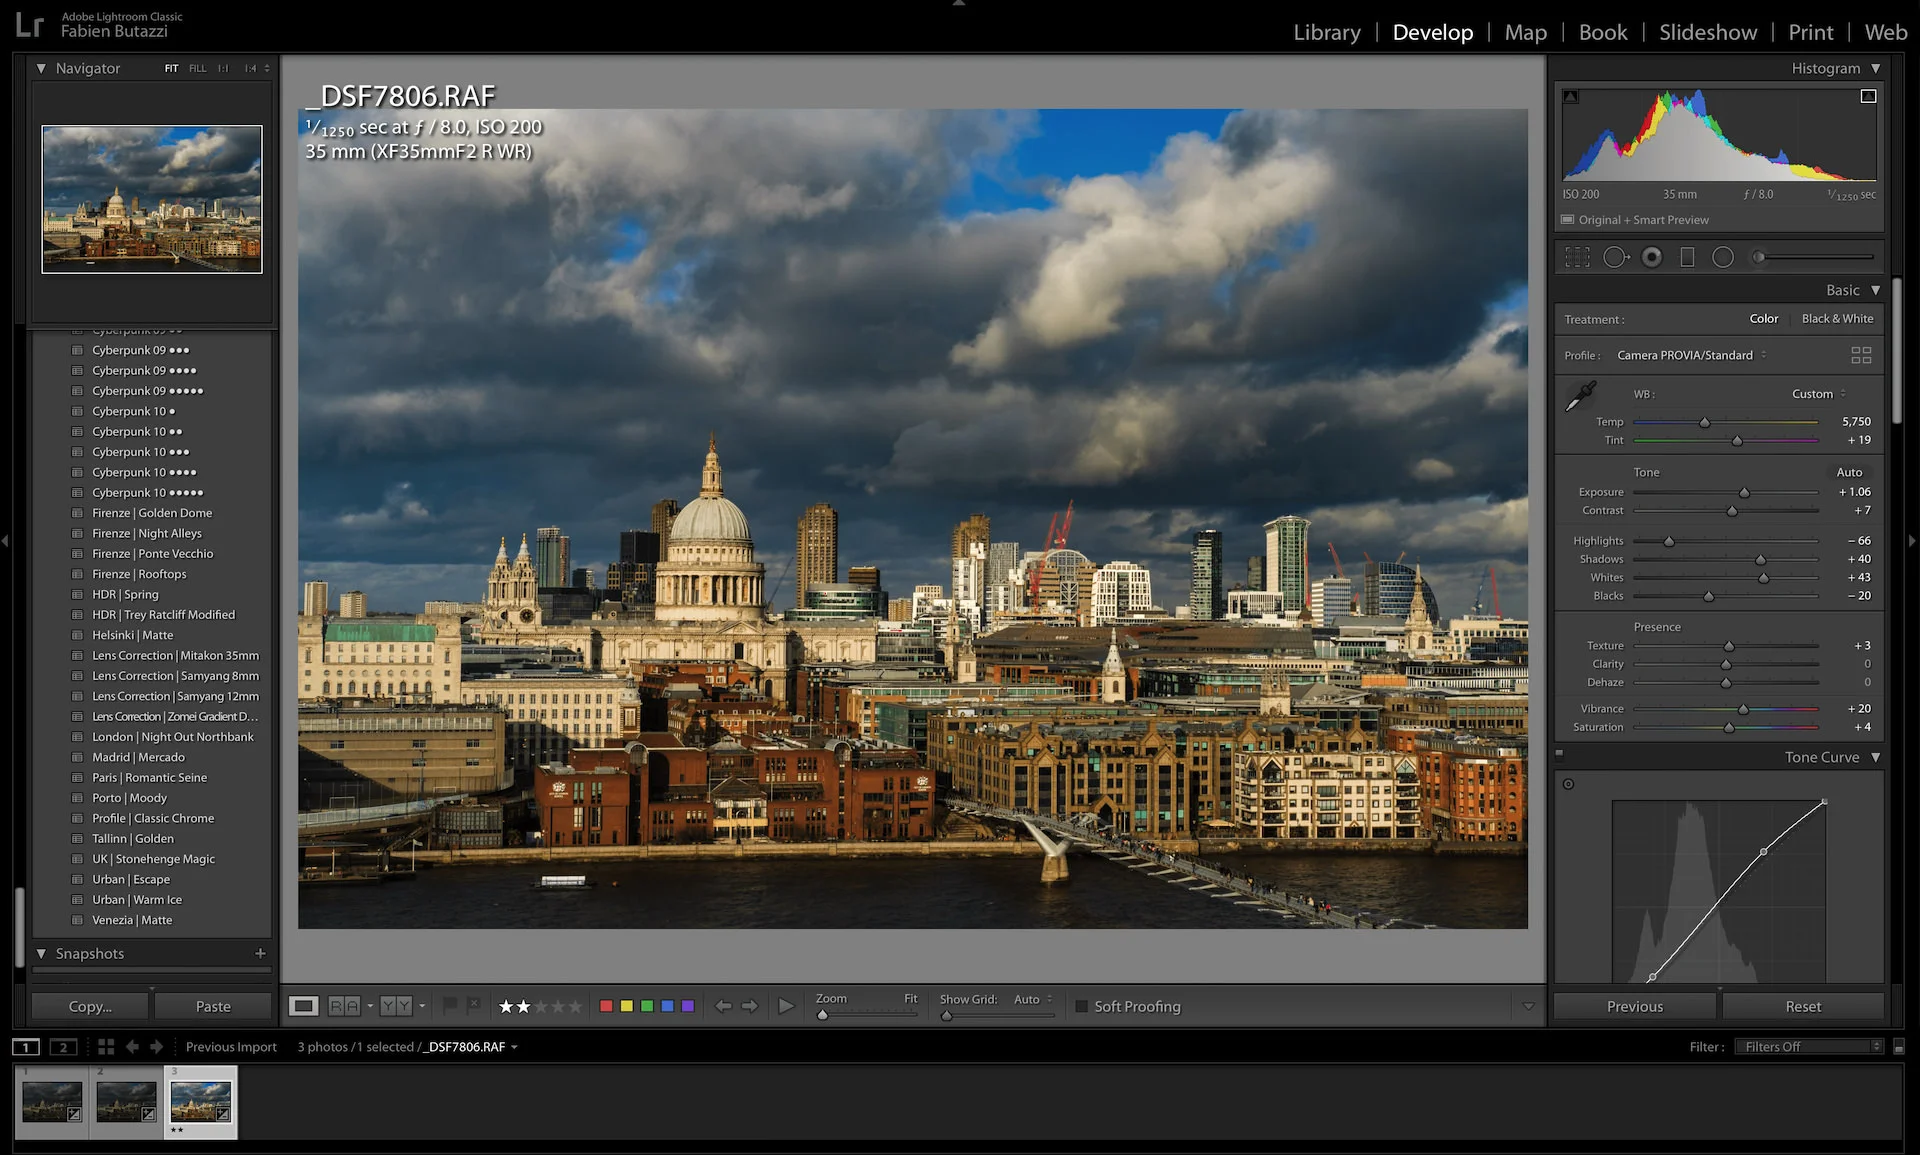
Task: Open the Print module
Action: [1811, 32]
